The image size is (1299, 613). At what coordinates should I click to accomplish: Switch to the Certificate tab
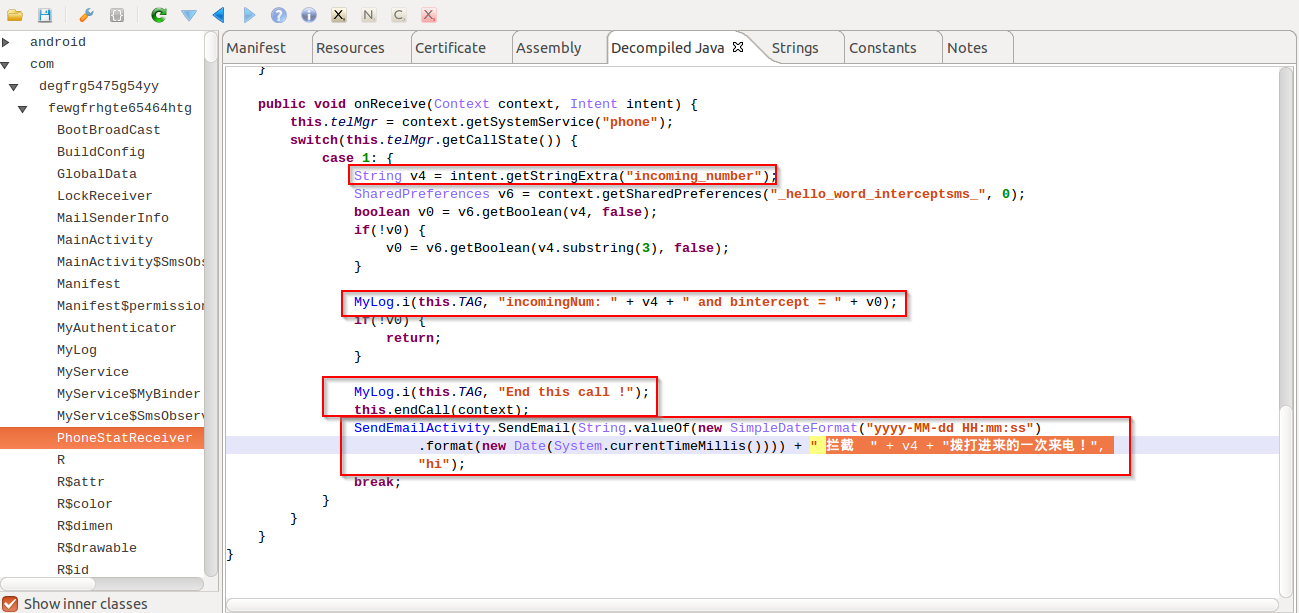[450, 47]
